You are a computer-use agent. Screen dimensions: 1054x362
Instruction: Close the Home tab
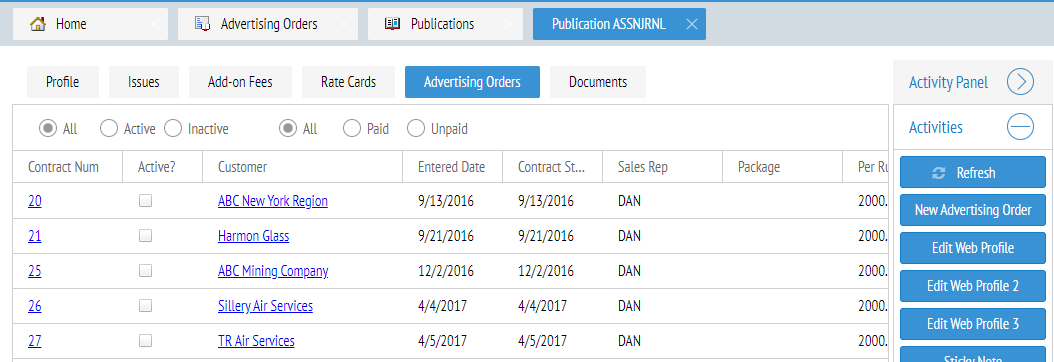(x=154, y=24)
